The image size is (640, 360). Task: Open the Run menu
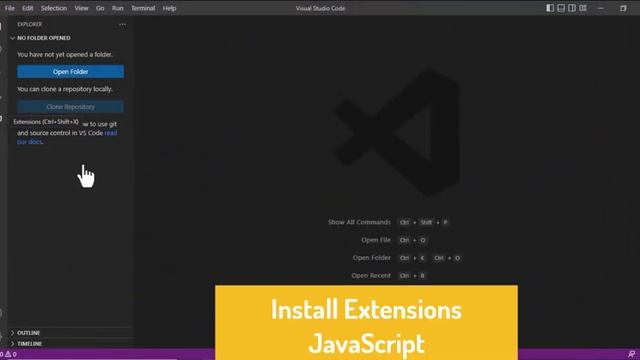(118, 8)
